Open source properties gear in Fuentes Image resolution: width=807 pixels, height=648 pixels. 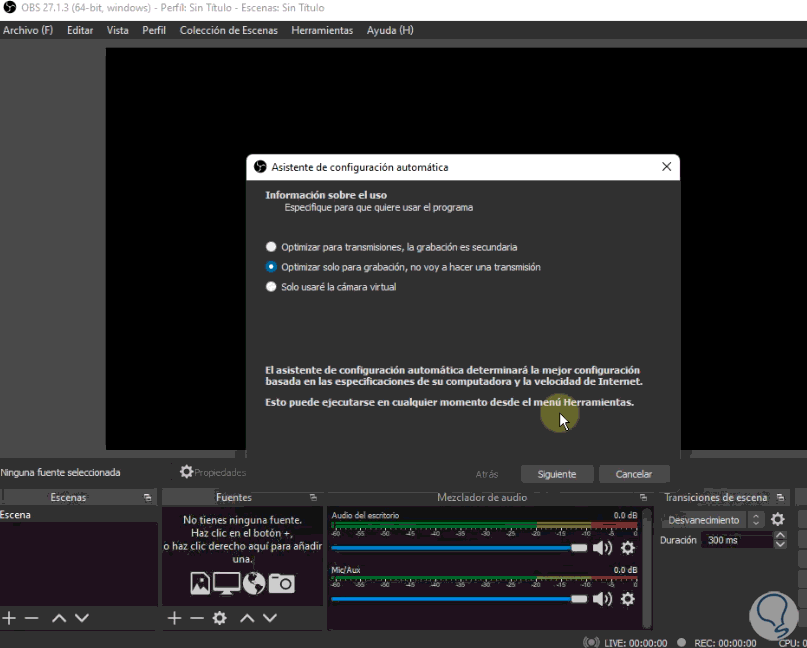220,618
